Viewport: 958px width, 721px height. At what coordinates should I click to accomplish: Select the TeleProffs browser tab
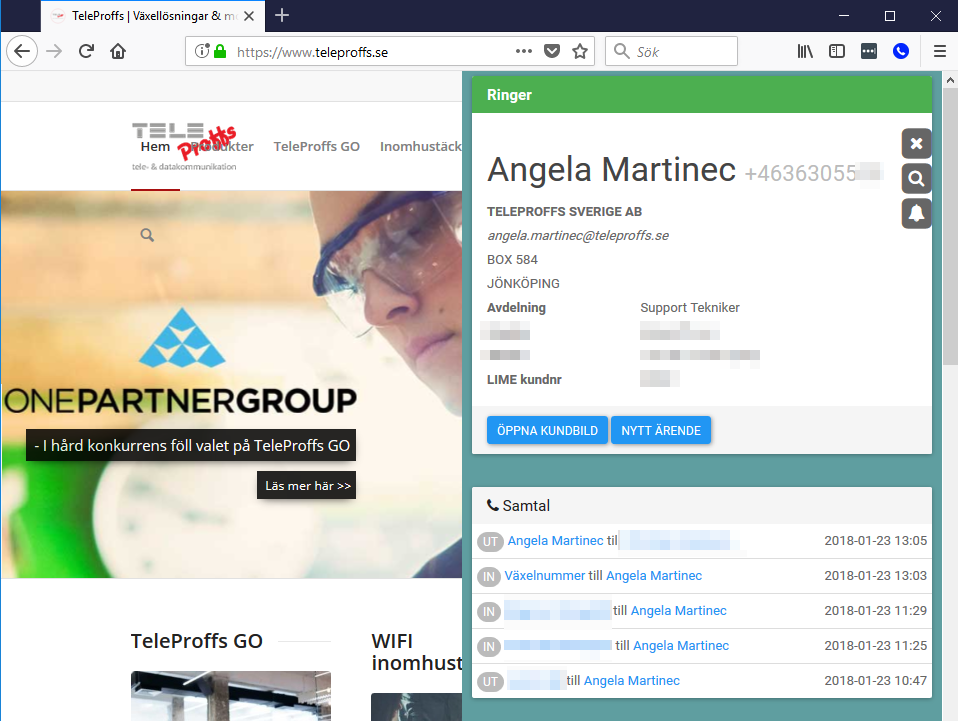click(x=153, y=16)
